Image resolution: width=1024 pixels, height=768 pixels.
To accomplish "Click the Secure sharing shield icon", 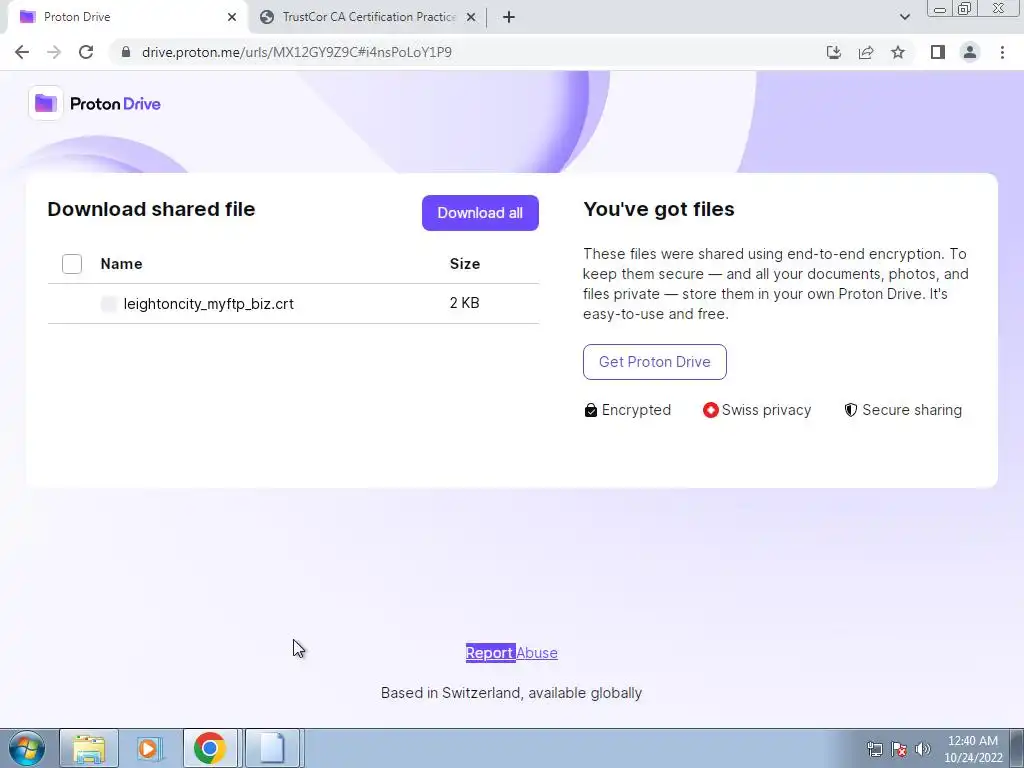I will point(850,410).
